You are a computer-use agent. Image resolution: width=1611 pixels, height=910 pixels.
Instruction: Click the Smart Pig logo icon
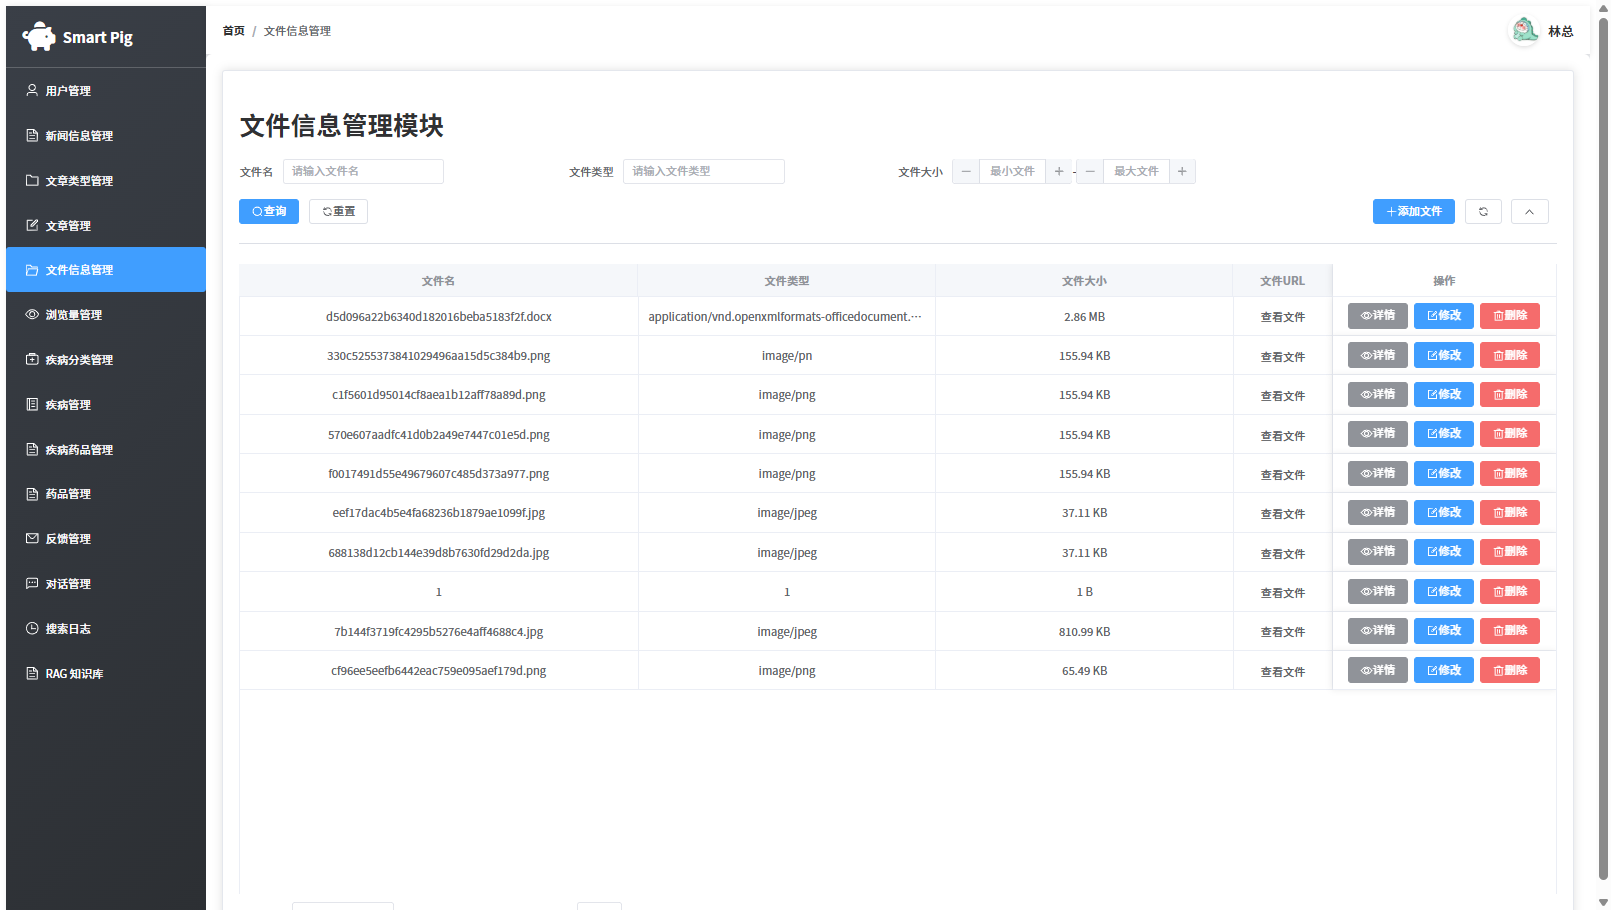click(39, 37)
